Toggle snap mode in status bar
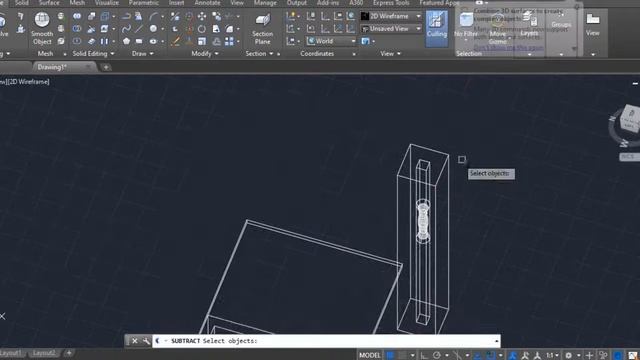This screenshot has height=360, width=640. (402, 356)
